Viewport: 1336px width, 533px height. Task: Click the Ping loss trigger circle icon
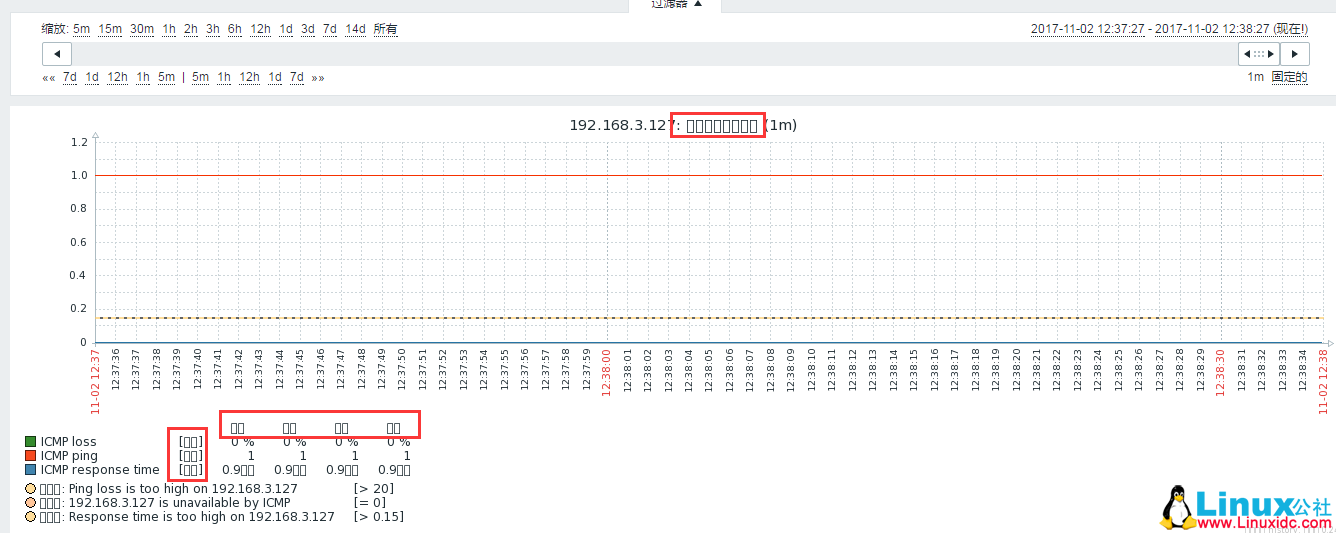[x=31, y=489]
